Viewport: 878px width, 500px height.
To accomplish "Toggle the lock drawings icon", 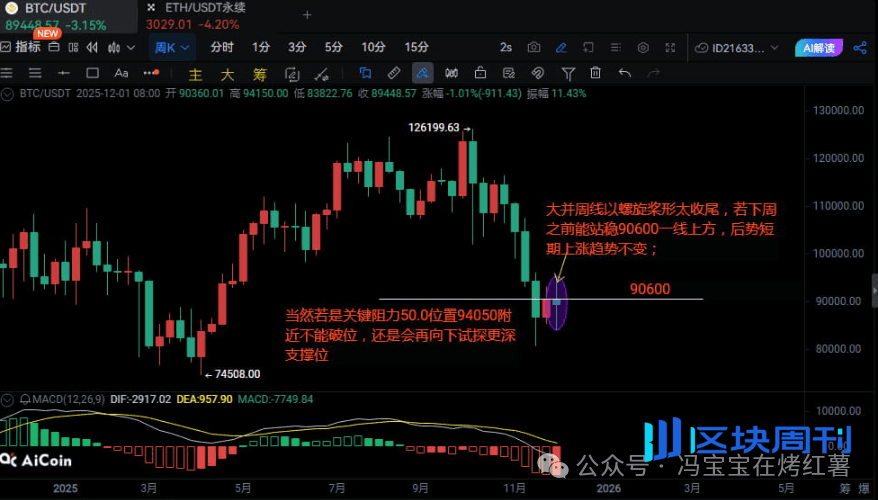I will [480, 73].
